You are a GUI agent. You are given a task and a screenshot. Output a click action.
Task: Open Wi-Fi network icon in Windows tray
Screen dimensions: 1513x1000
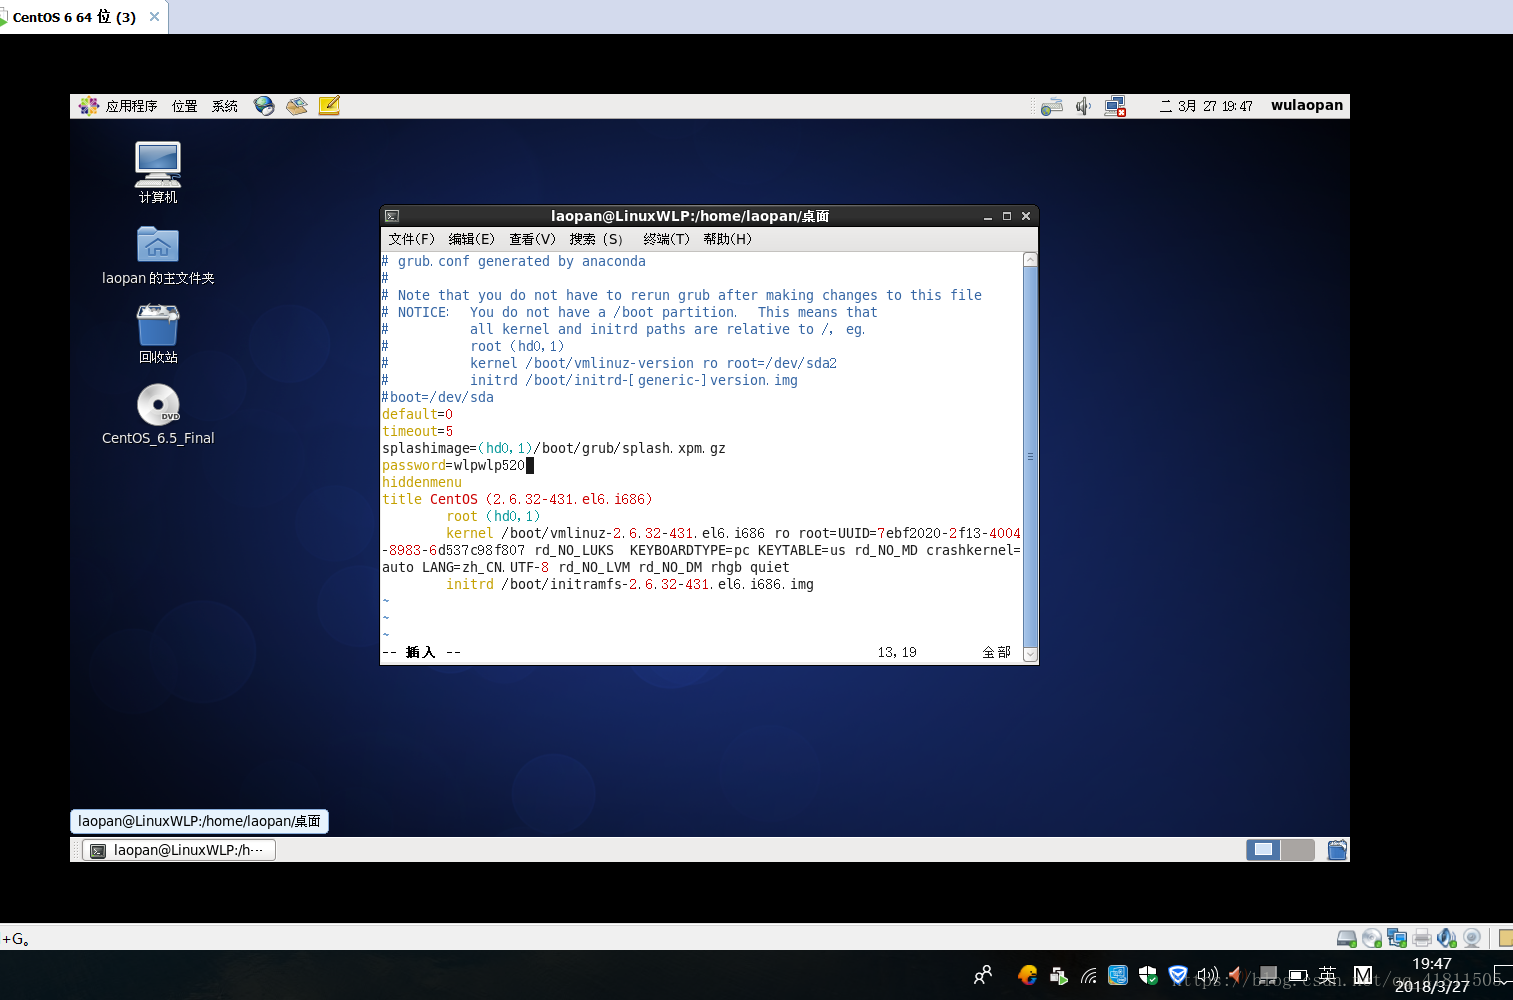[x=1088, y=975]
